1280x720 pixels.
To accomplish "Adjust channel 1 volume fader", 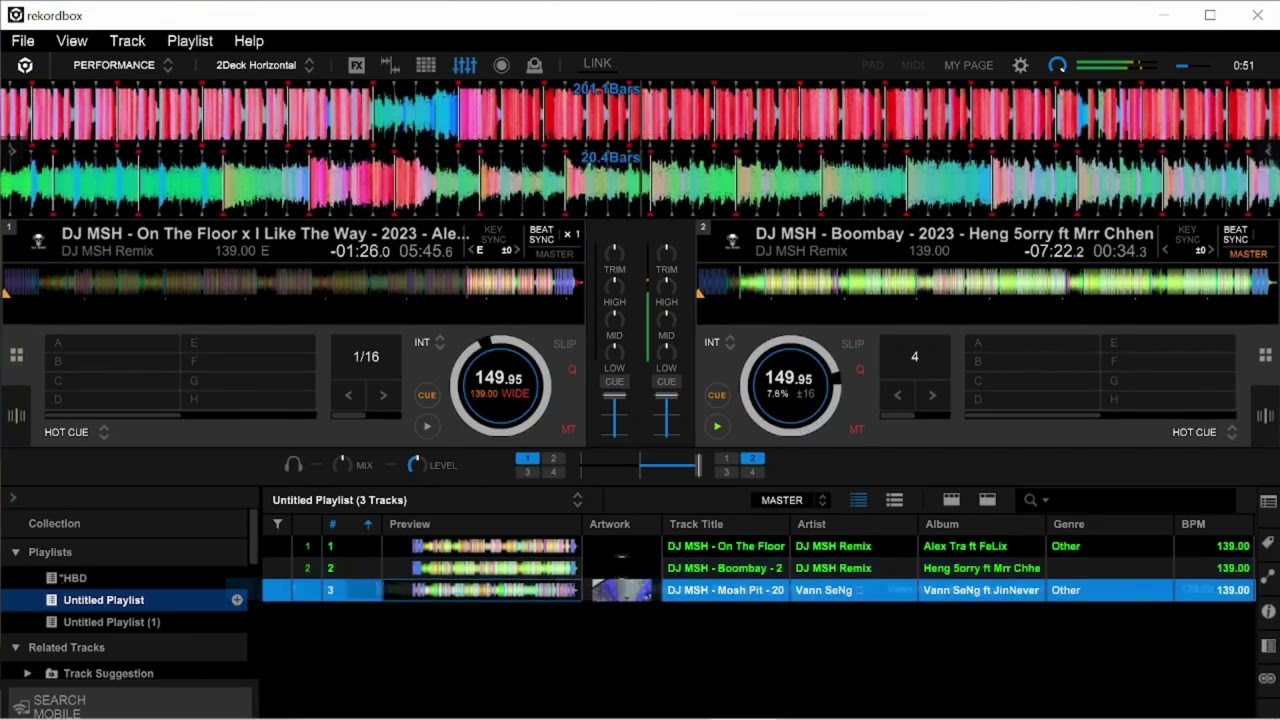I will coord(614,396).
